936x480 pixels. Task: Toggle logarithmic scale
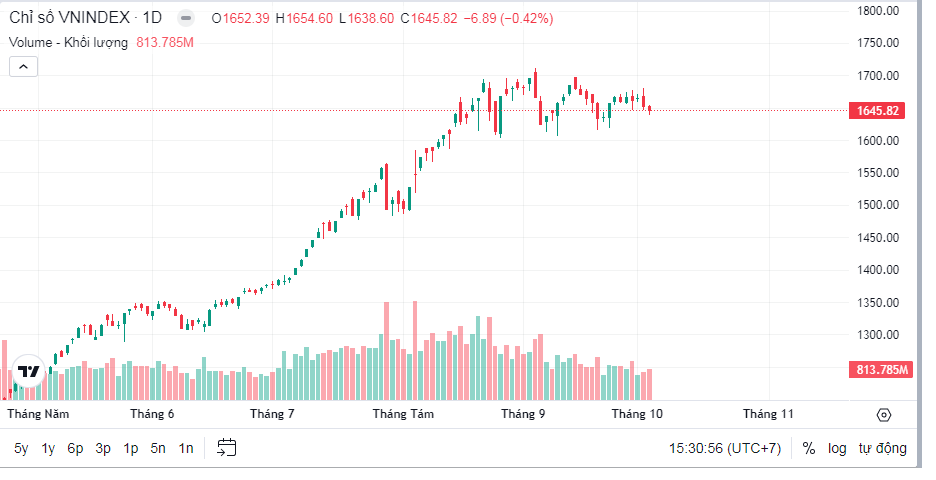(836, 448)
